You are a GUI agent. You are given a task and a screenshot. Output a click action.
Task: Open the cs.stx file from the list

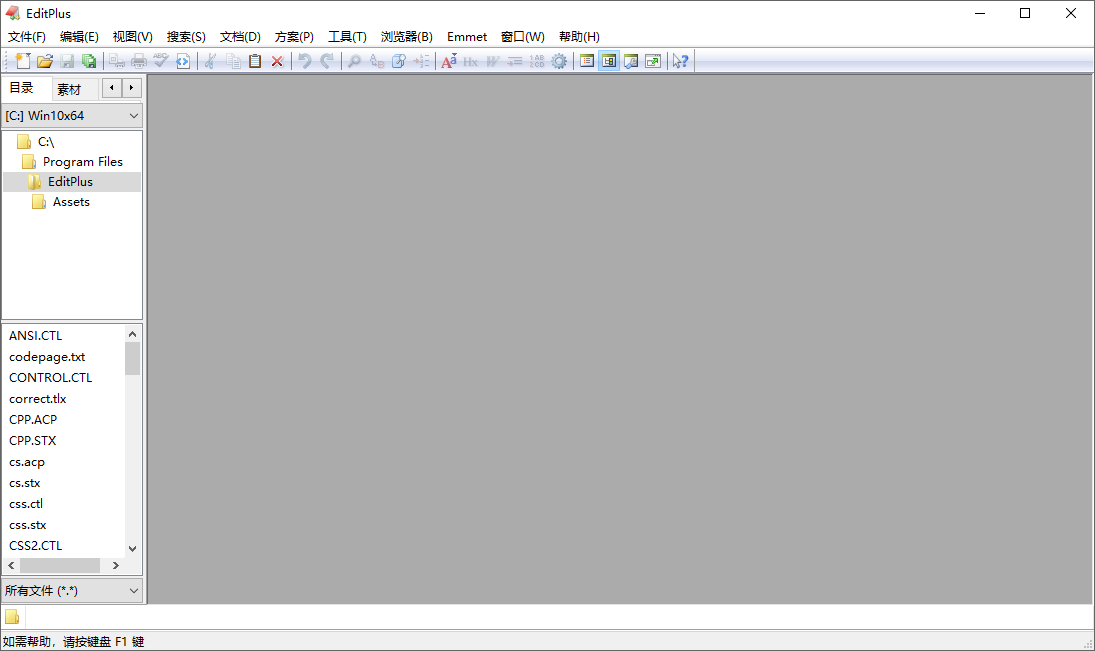coord(23,482)
